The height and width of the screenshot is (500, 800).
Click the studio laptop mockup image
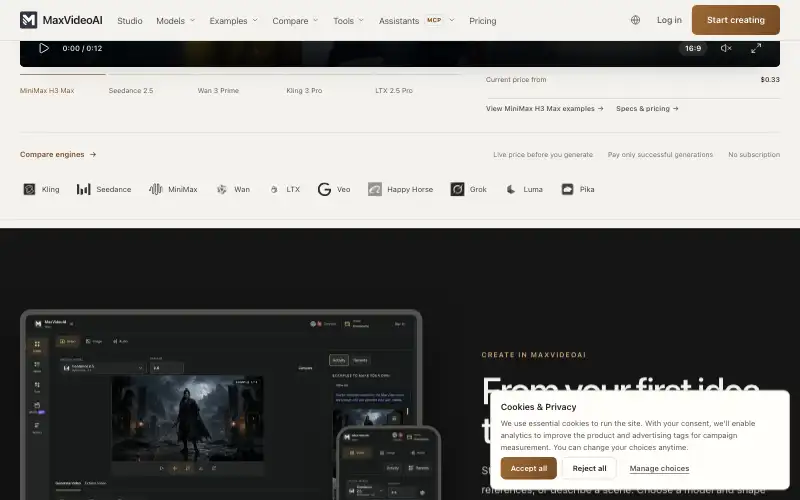tap(221, 405)
